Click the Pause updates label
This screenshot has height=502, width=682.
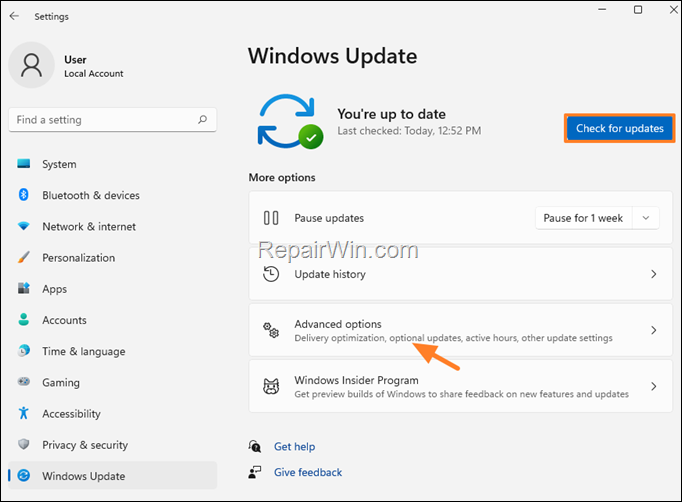(329, 218)
